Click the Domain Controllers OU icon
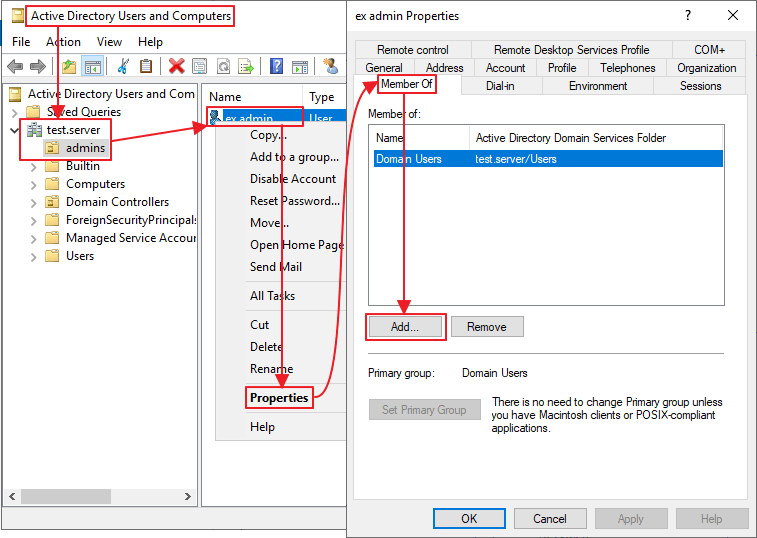 (x=52, y=202)
